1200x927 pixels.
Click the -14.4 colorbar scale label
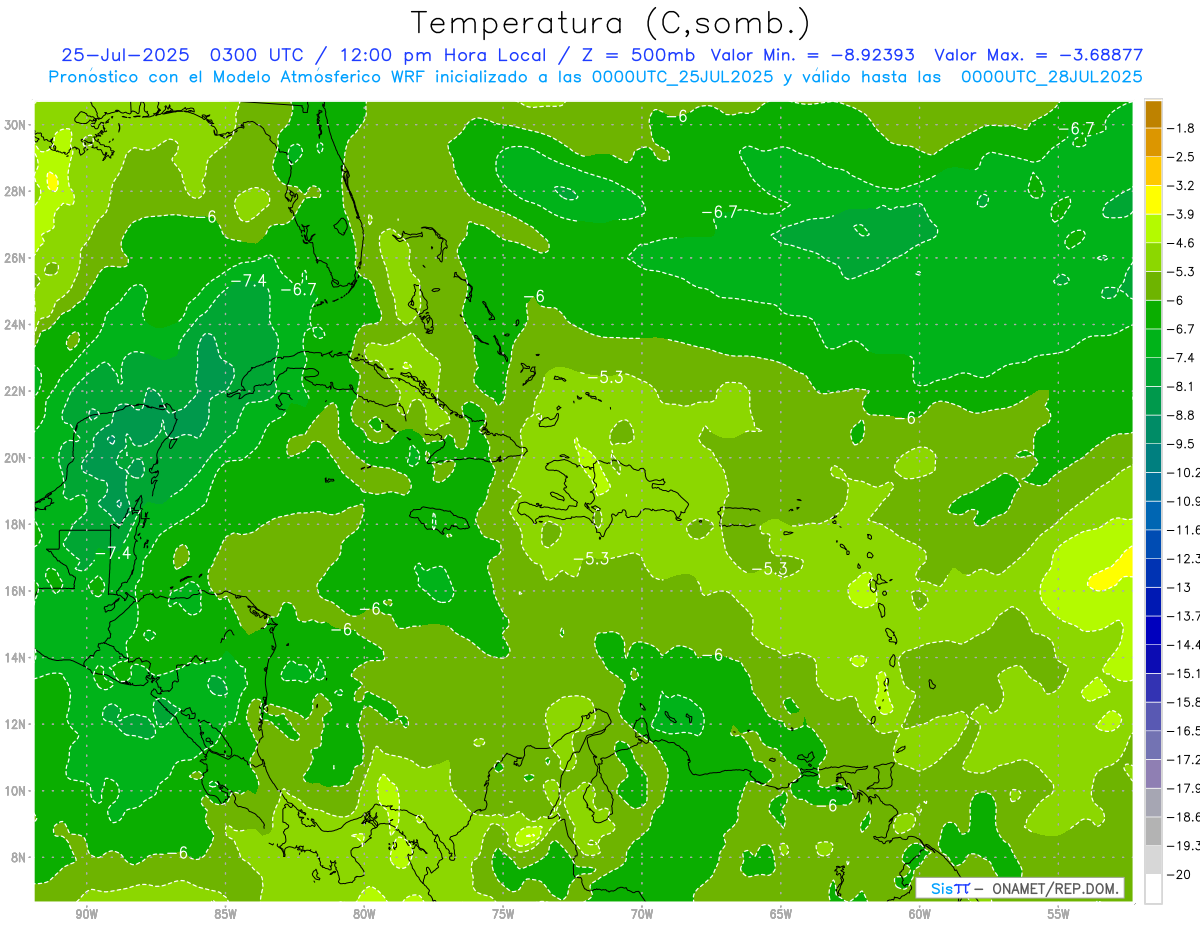(x=1183, y=644)
